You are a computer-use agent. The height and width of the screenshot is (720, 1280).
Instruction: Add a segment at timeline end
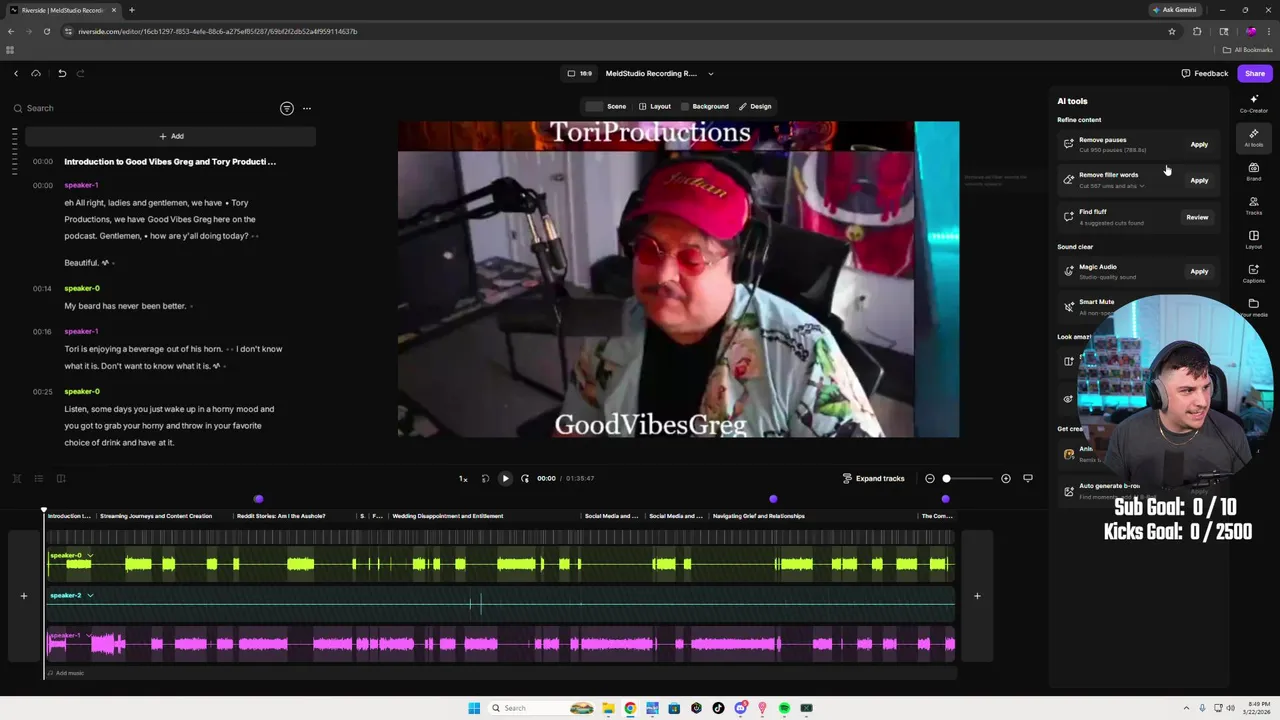pos(977,596)
